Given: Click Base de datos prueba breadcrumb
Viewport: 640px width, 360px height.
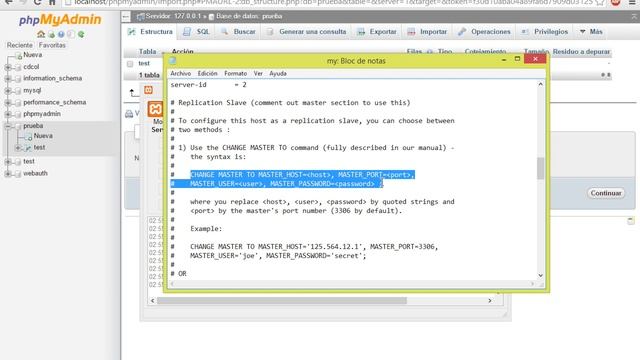Looking at the screenshot, I should click(249, 16).
